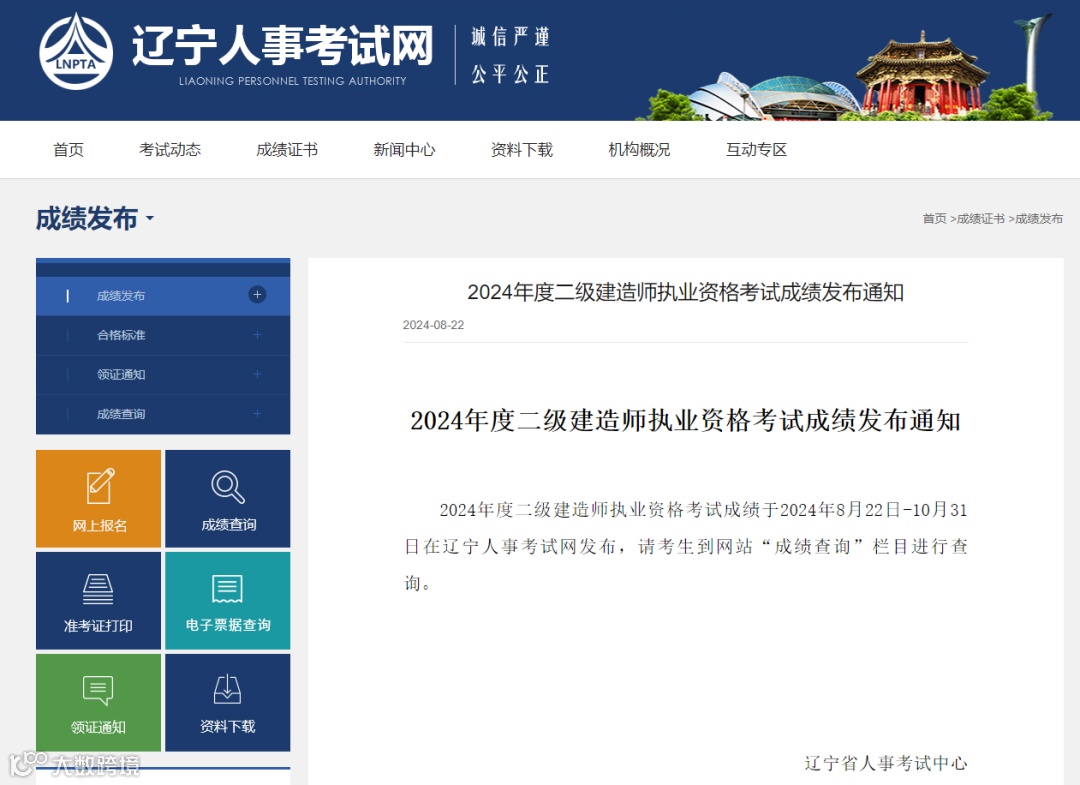Viewport: 1080px width, 785px height.
Task: Open the orange 网上报名 tile label
Action: (x=99, y=525)
